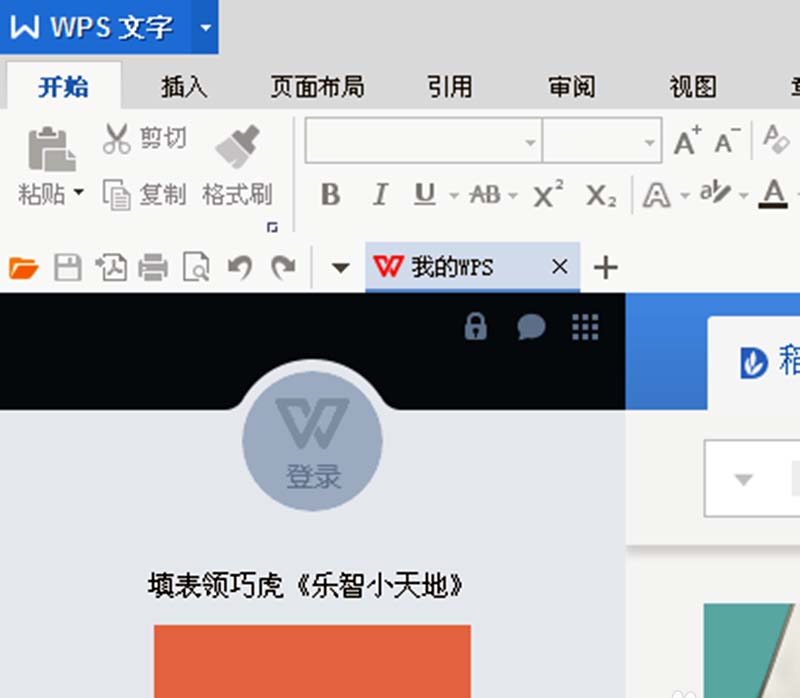
Task: Switch to the 插入 ribbon tab
Action: pyautogui.click(x=182, y=88)
